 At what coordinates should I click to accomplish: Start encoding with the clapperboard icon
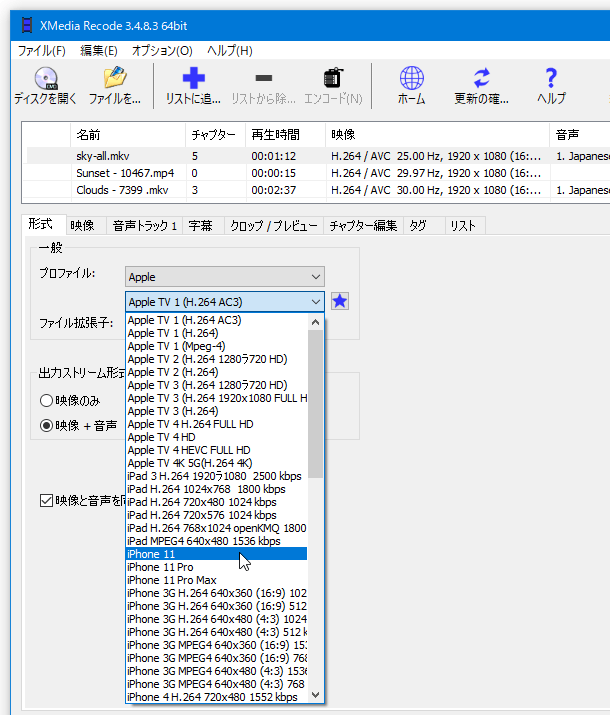tap(333, 86)
